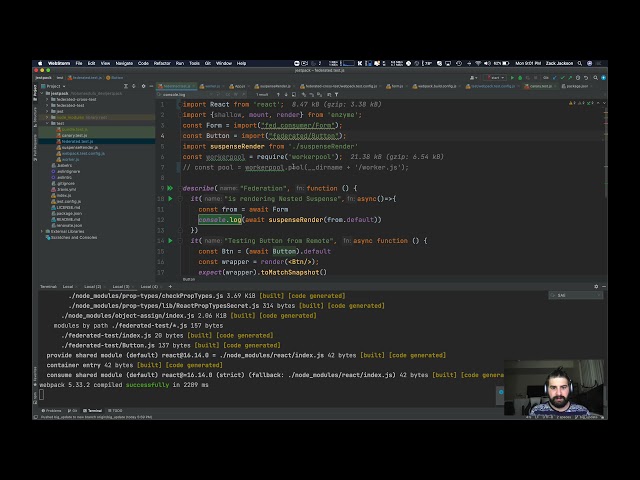Click the volume speaker menu bar icon
Image resolution: width=640 pixels, height=480 pixels.
(487, 63)
